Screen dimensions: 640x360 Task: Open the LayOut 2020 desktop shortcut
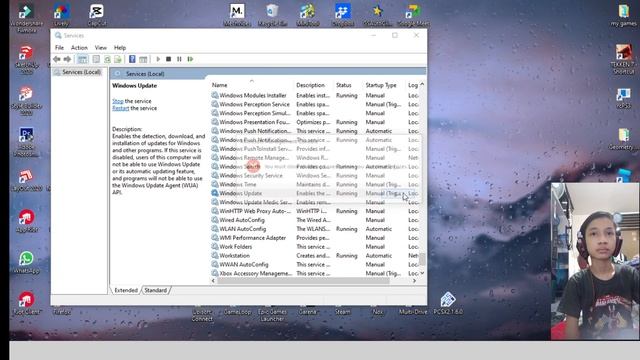coord(27,180)
